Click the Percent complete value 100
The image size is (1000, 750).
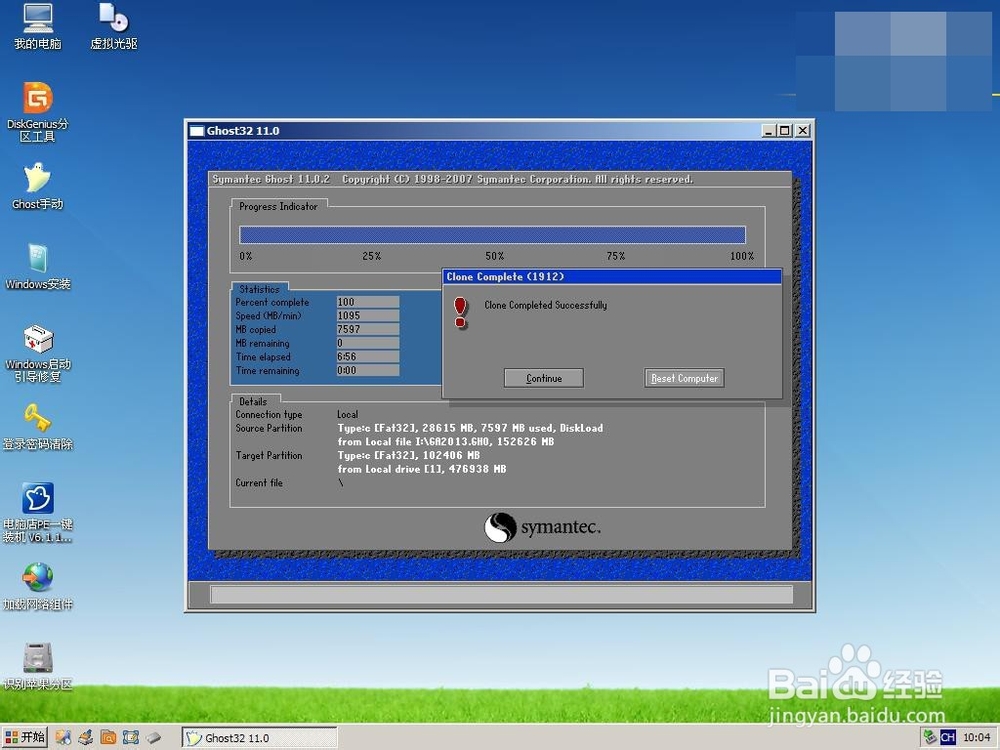point(368,302)
